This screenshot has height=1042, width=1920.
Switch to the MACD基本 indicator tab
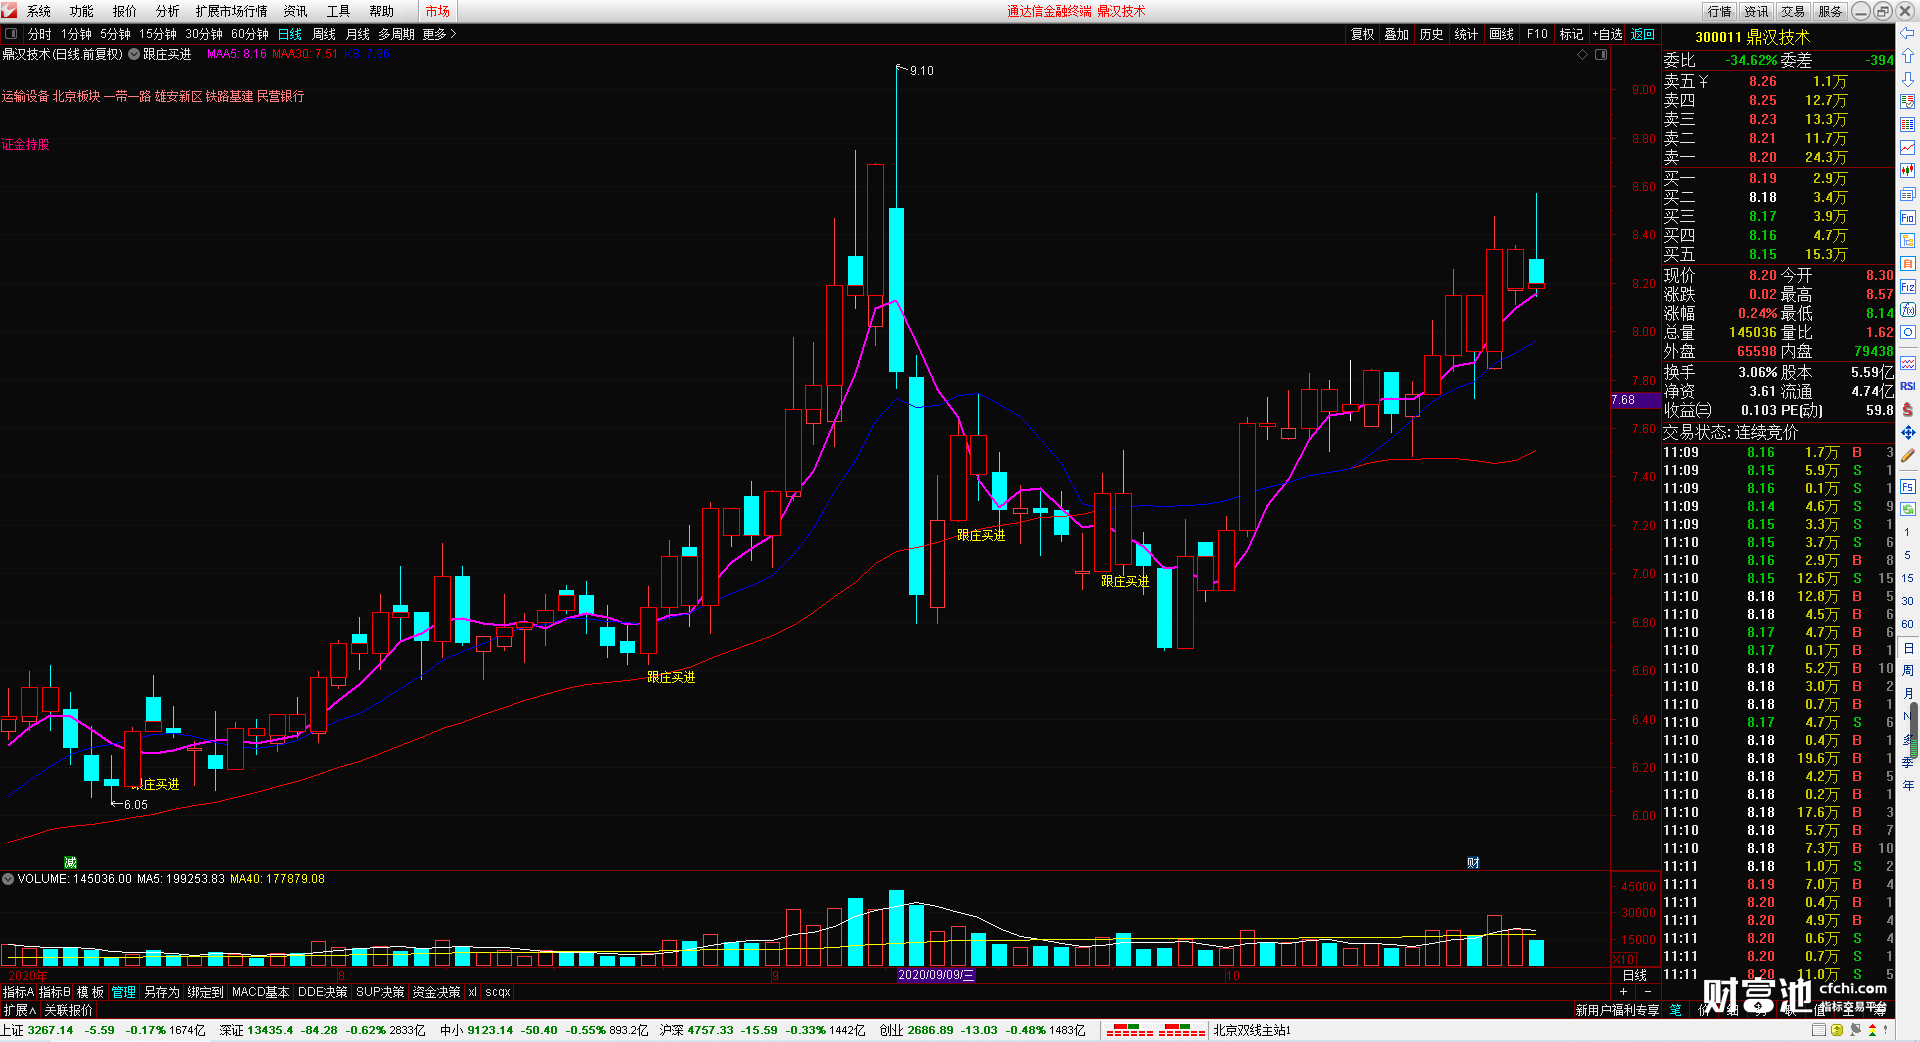pyautogui.click(x=260, y=992)
